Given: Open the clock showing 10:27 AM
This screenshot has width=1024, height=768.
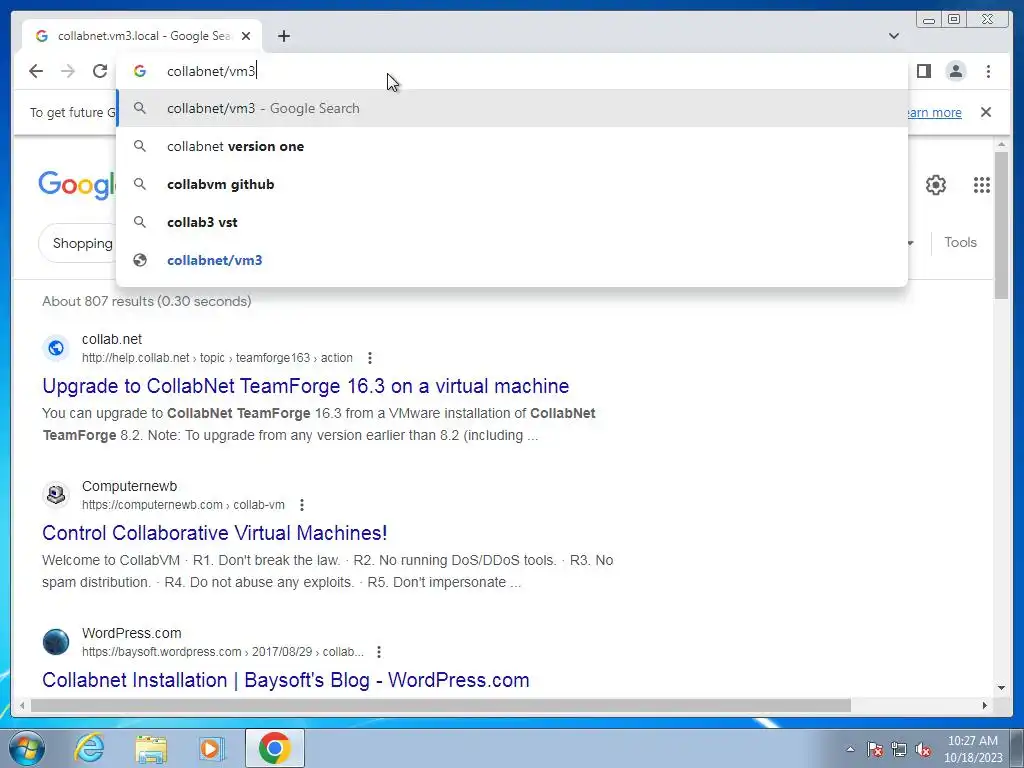Looking at the screenshot, I should point(972,749).
